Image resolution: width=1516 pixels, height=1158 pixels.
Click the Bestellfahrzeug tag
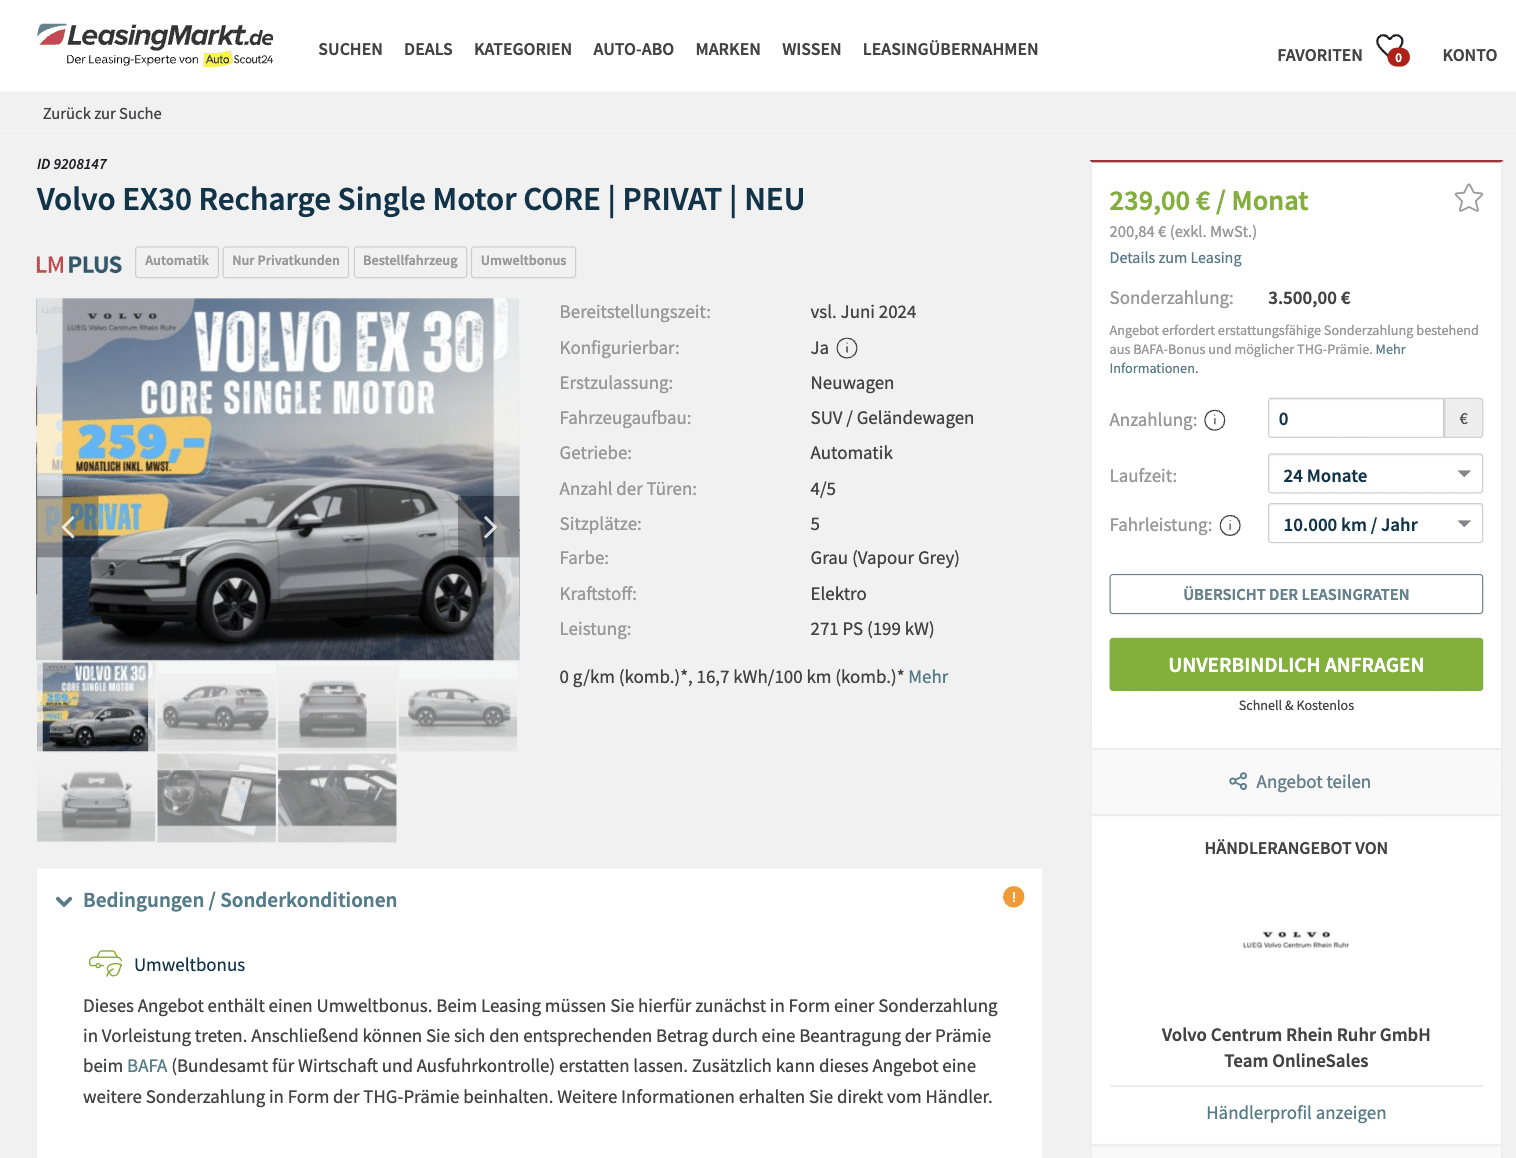click(410, 261)
